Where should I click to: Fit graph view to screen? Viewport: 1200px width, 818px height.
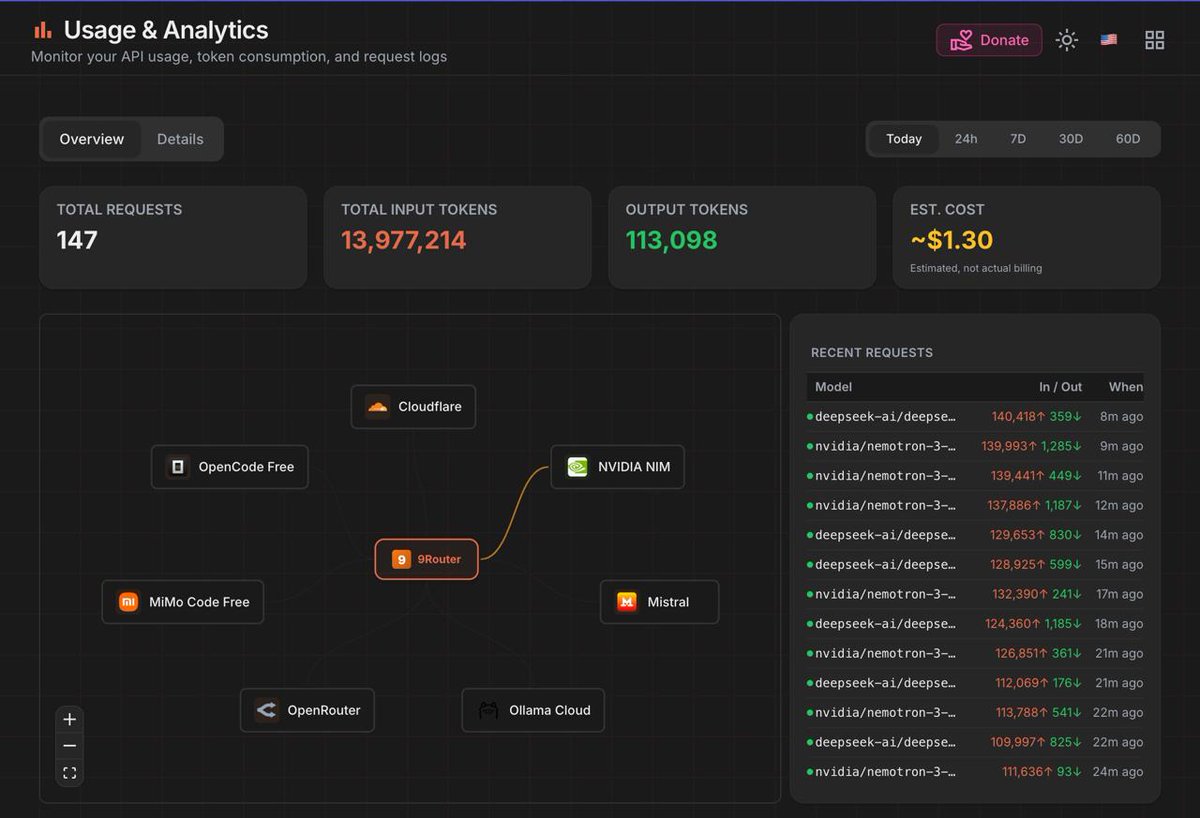point(69,773)
